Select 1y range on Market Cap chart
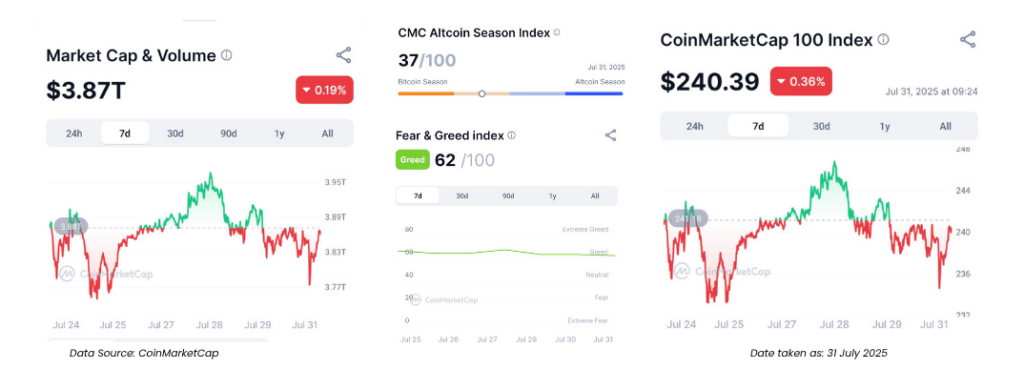 point(280,133)
